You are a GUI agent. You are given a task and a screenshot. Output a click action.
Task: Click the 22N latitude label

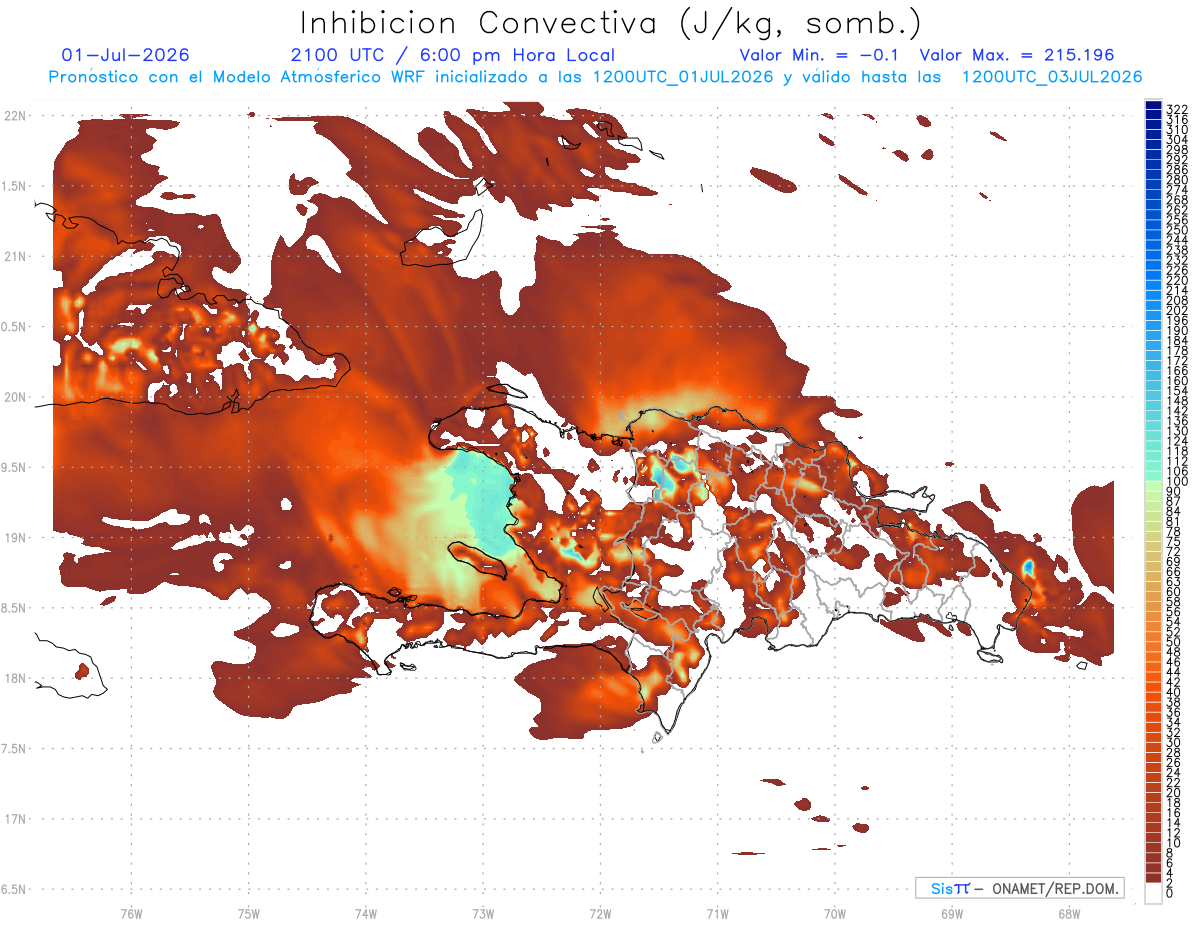point(14,115)
